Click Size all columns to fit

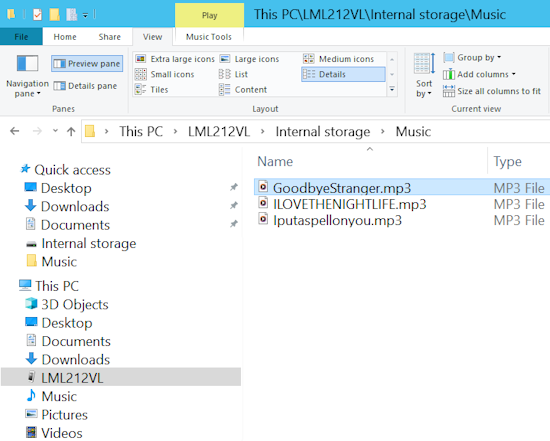492,91
